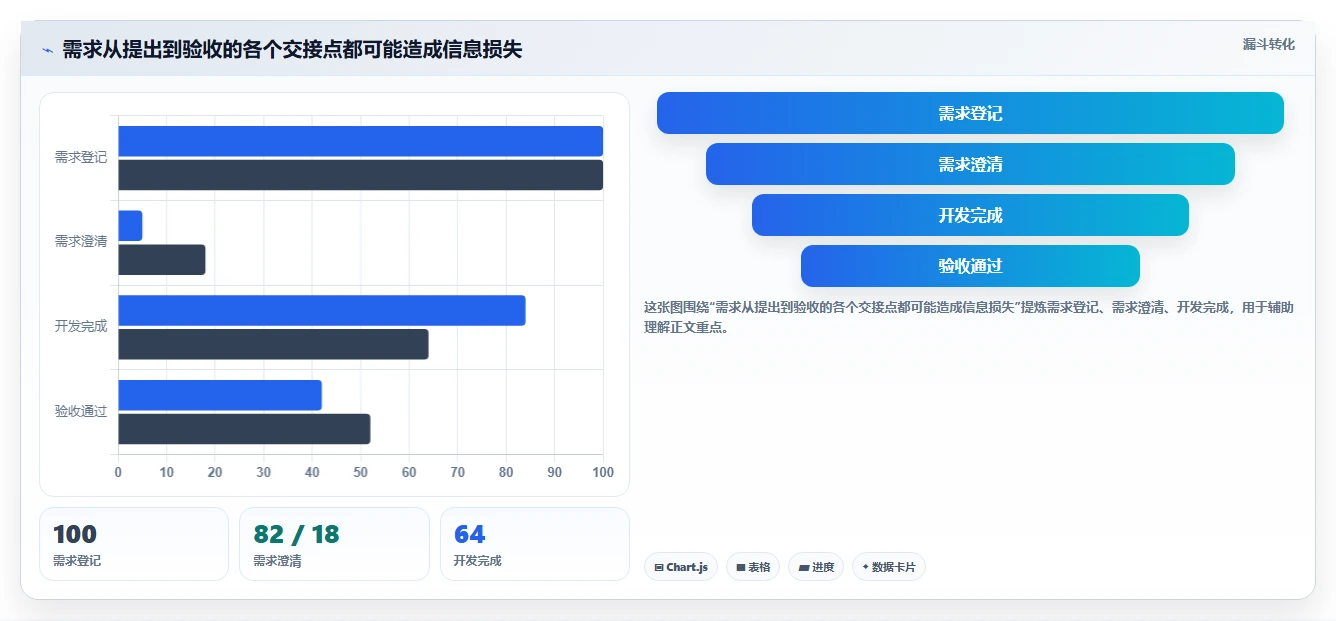Click the Chart.js tag chip
This screenshot has height=621, width=1336.
681,567
